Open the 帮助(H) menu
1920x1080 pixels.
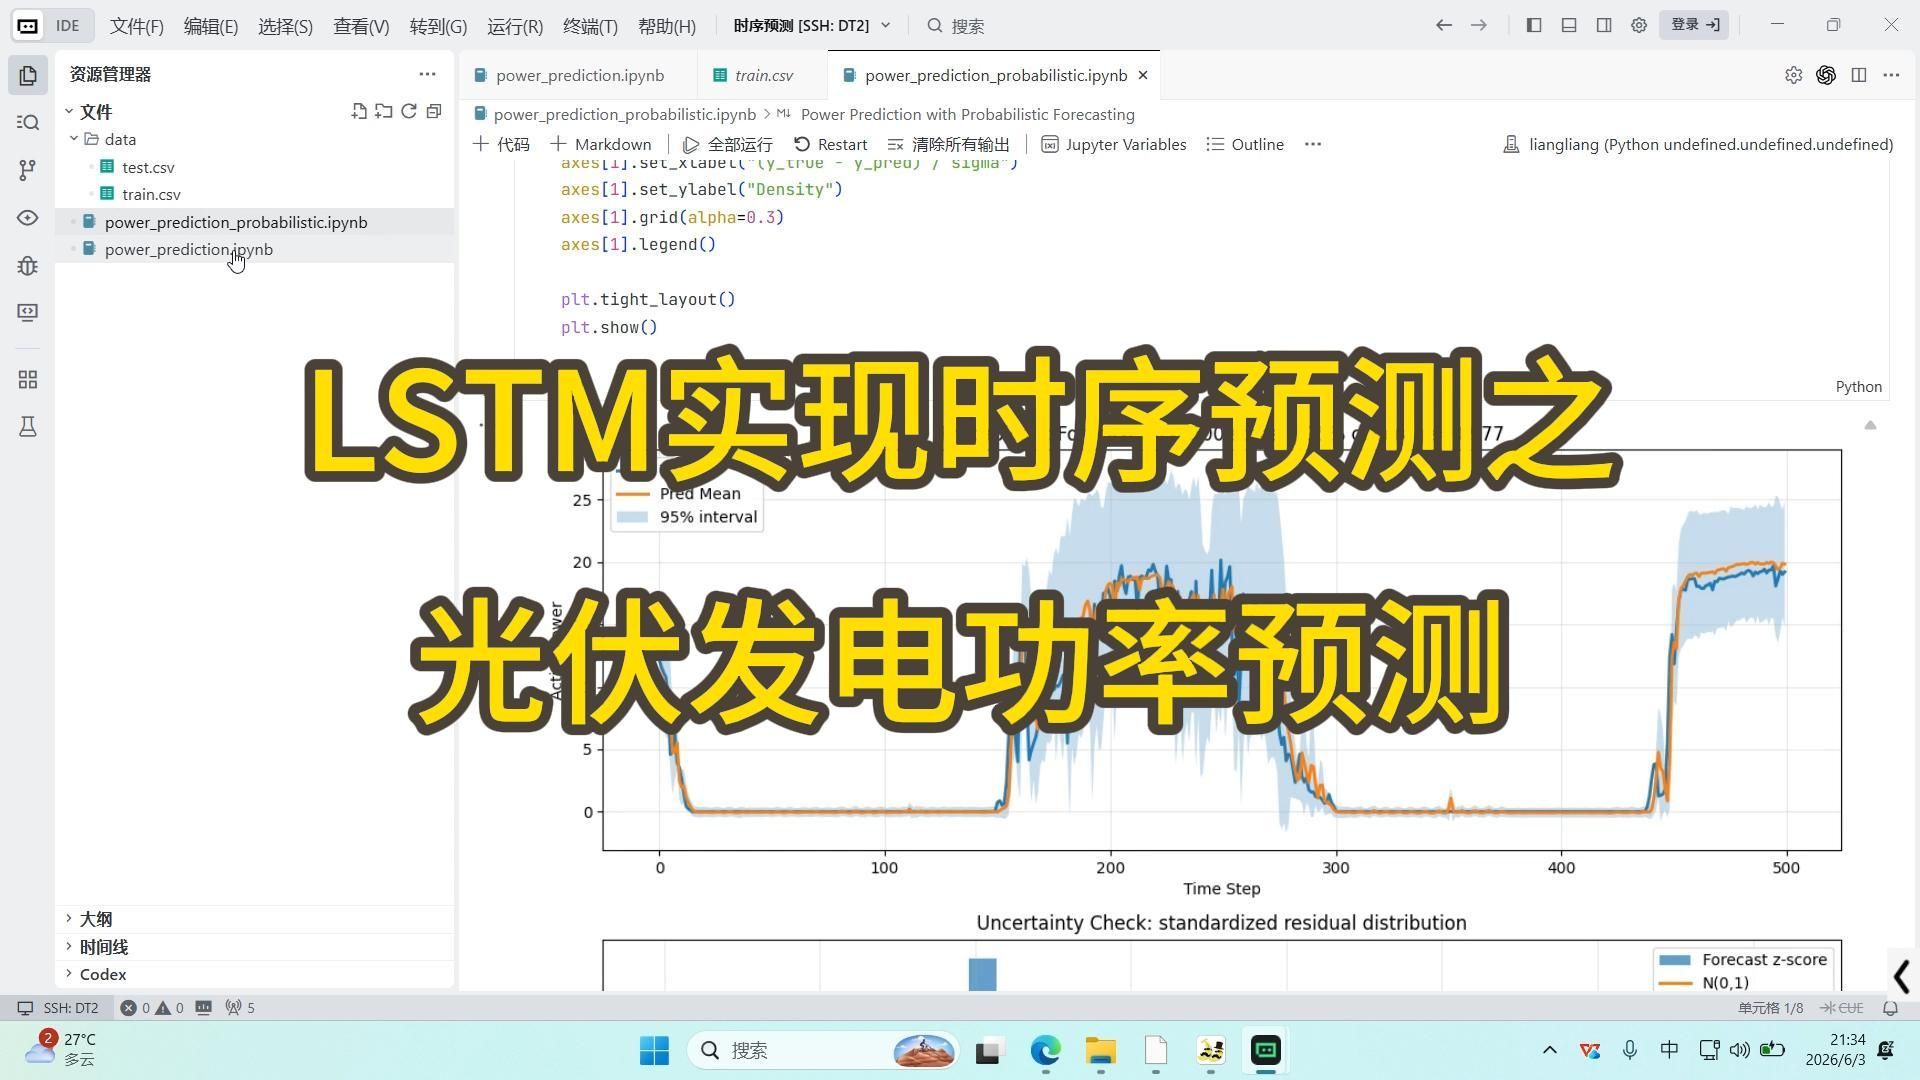click(x=667, y=26)
